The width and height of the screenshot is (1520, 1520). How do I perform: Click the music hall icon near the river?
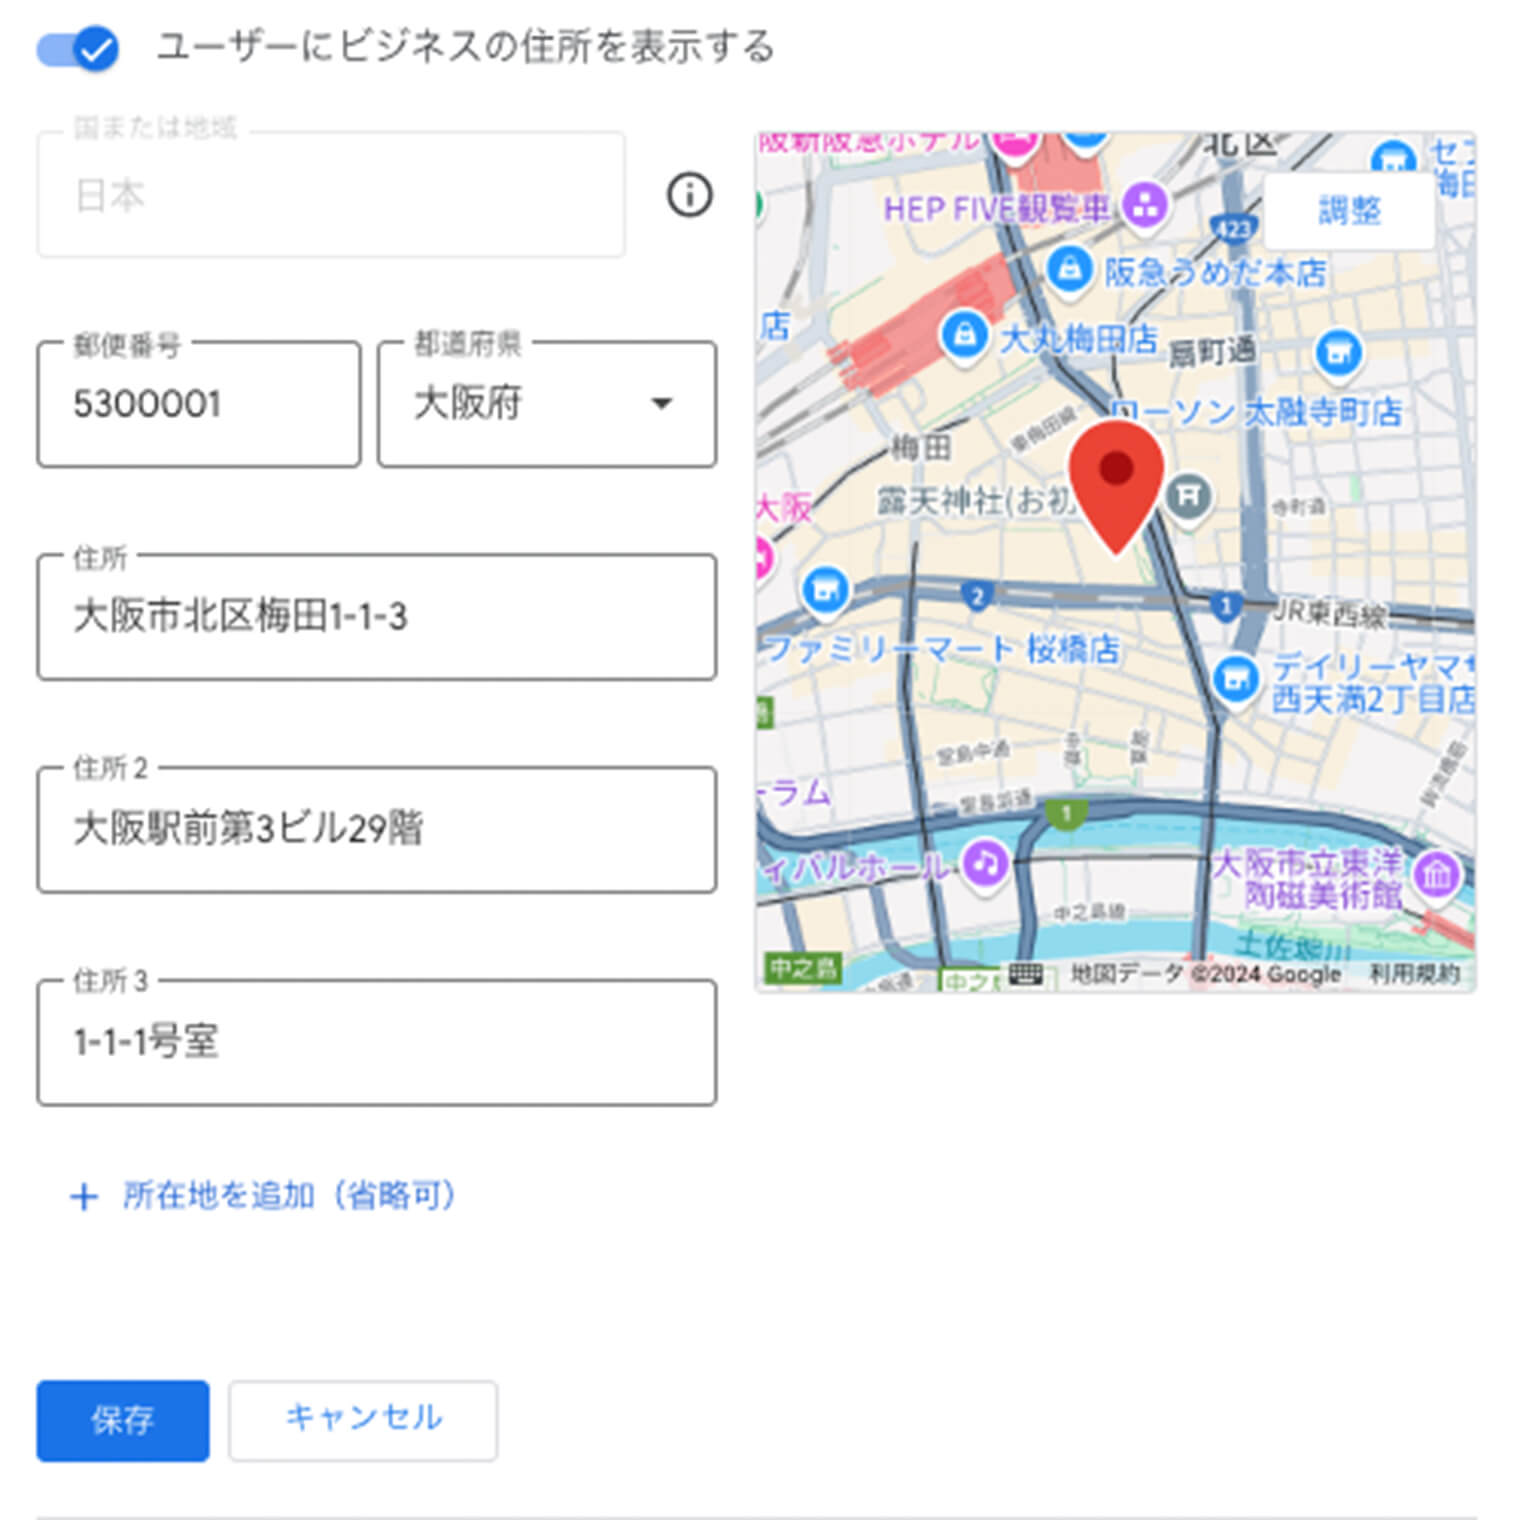984,862
